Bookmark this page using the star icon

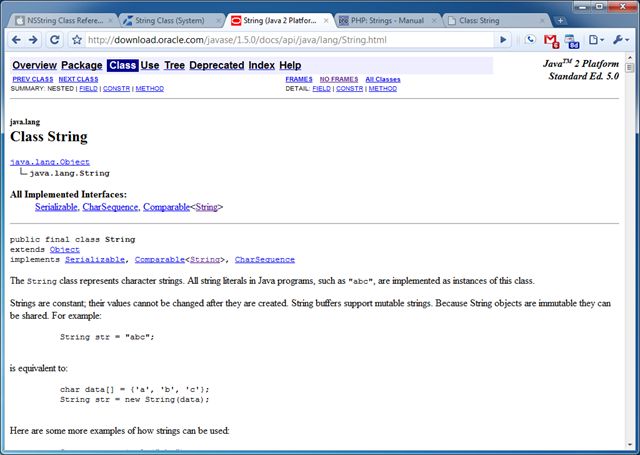(77, 40)
